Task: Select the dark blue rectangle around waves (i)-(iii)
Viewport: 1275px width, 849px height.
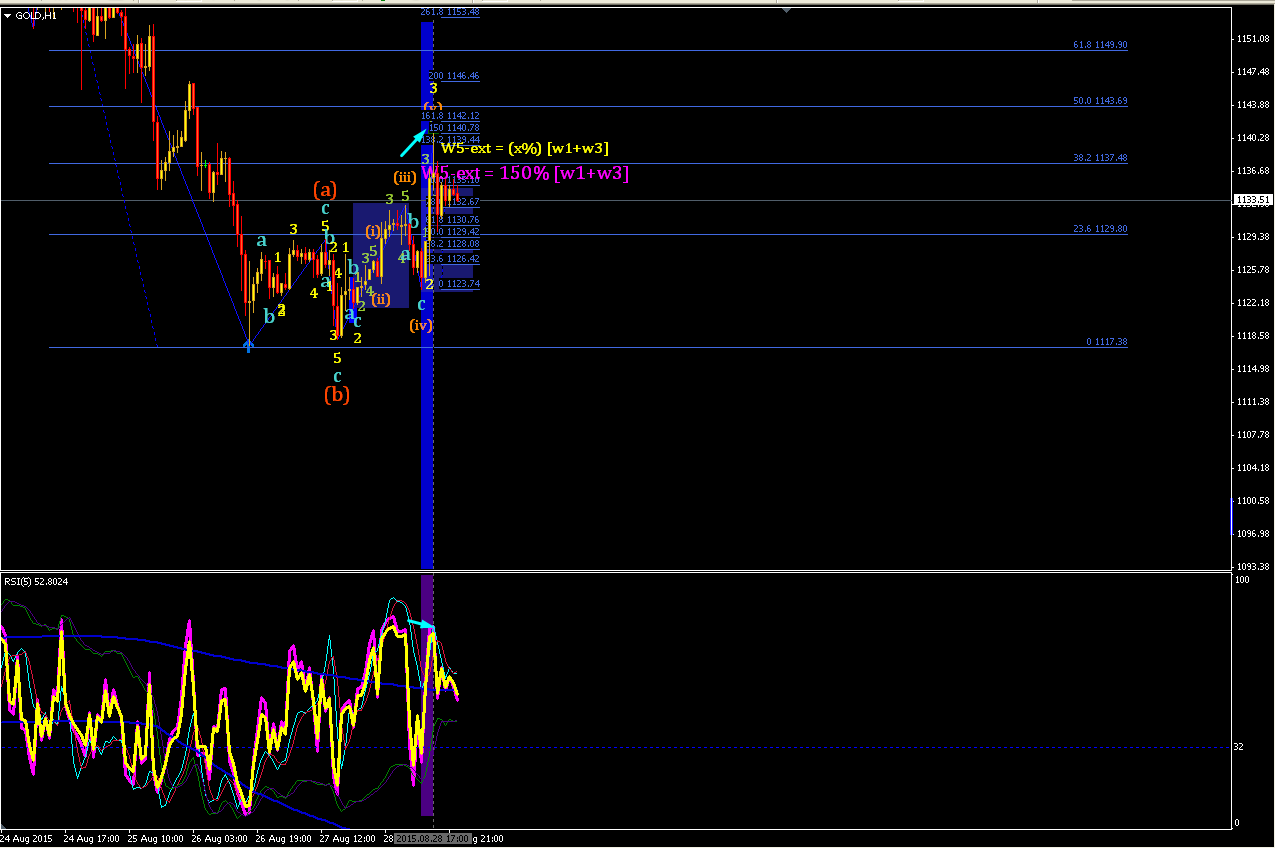Action: (x=381, y=255)
